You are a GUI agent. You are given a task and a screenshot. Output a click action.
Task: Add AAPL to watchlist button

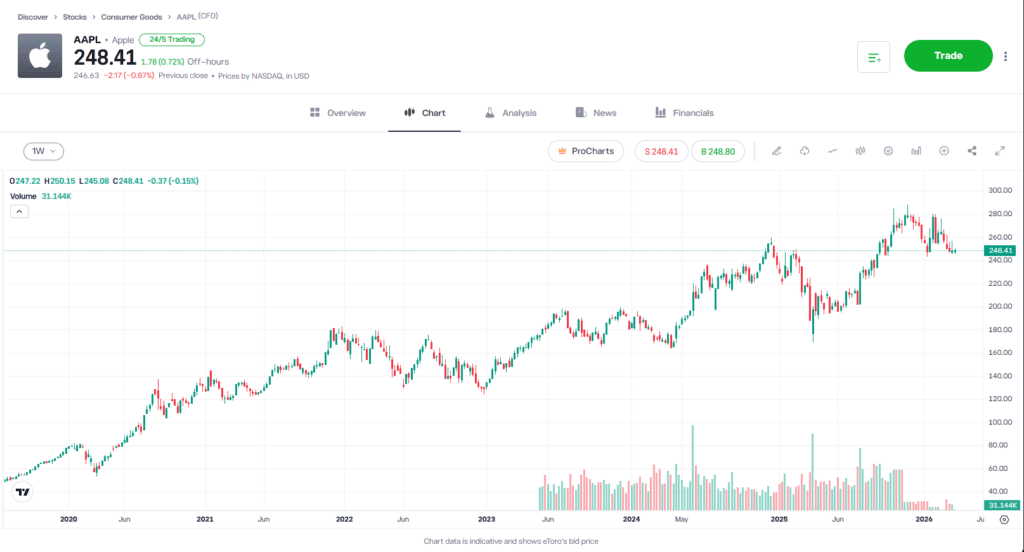pyautogui.click(x=873, y=57)
